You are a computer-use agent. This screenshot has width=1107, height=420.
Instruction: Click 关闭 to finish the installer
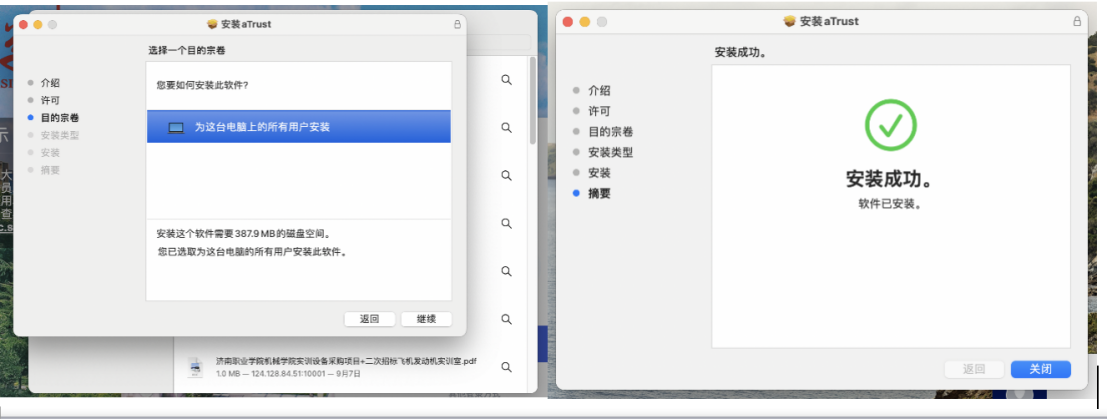coord(1041,369)
